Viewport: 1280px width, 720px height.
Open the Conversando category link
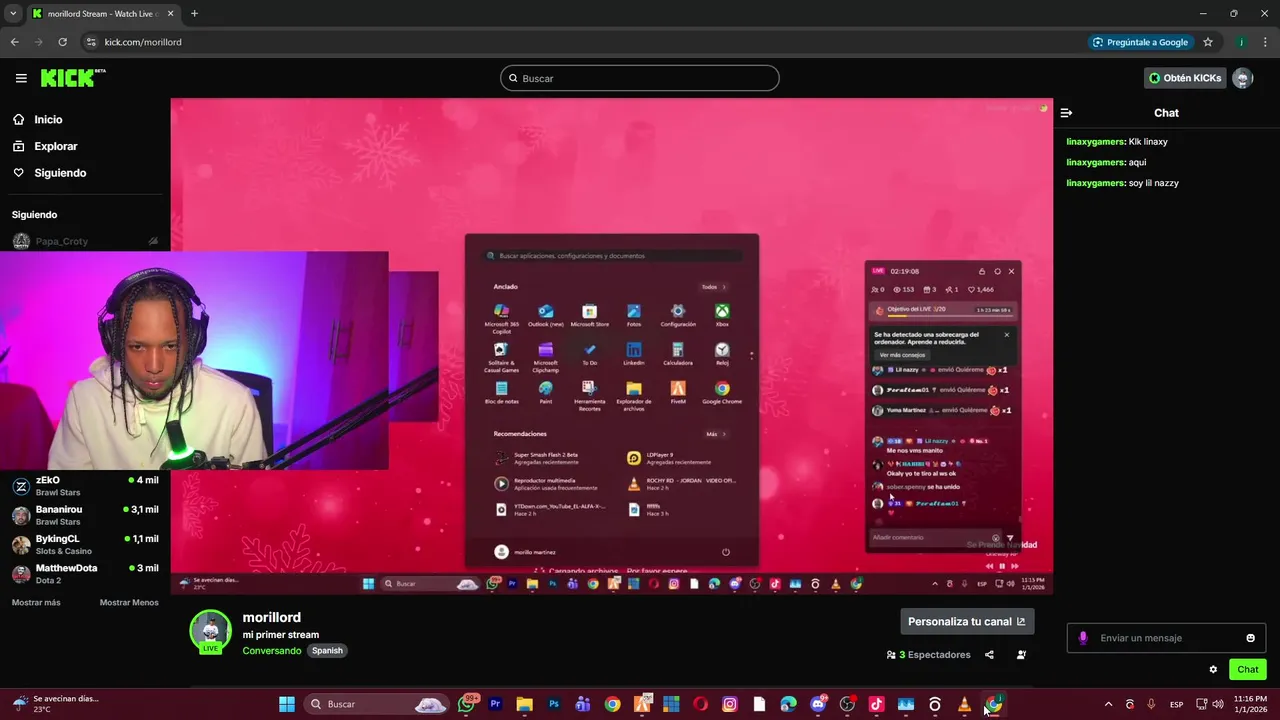point(272,650)
